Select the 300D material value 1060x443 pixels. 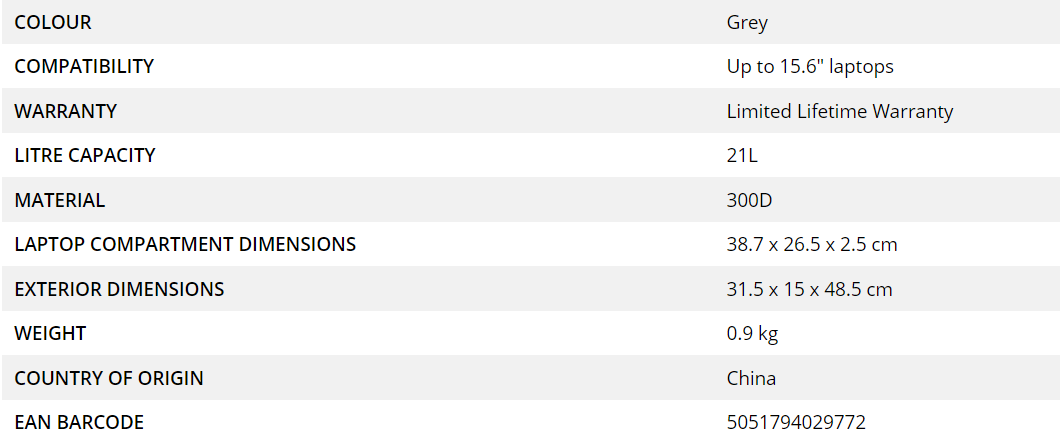(750, 200)
